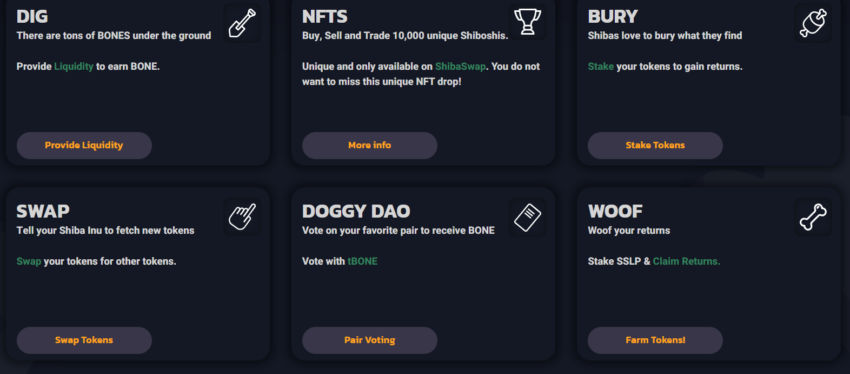Viewport: 850px width, 374px height.
Task: Click the bone icon on WOOF card
Action: point(813,217)
